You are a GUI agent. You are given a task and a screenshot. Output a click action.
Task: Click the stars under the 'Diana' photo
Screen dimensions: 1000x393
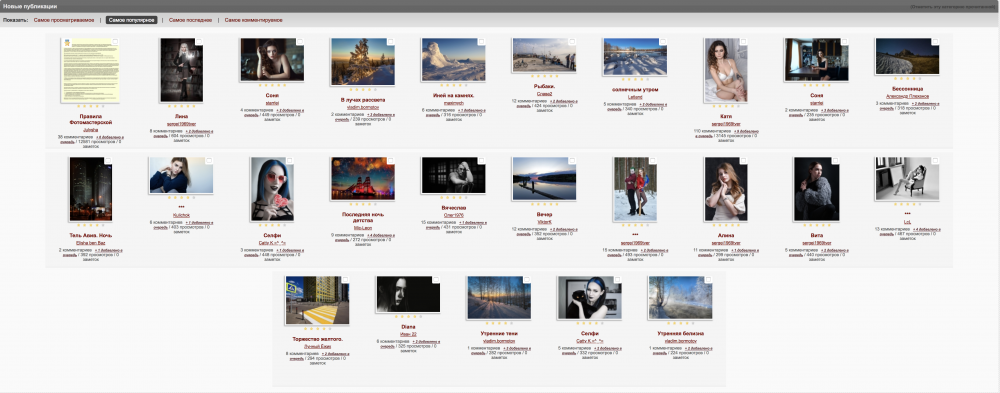(x=408, y=316)
